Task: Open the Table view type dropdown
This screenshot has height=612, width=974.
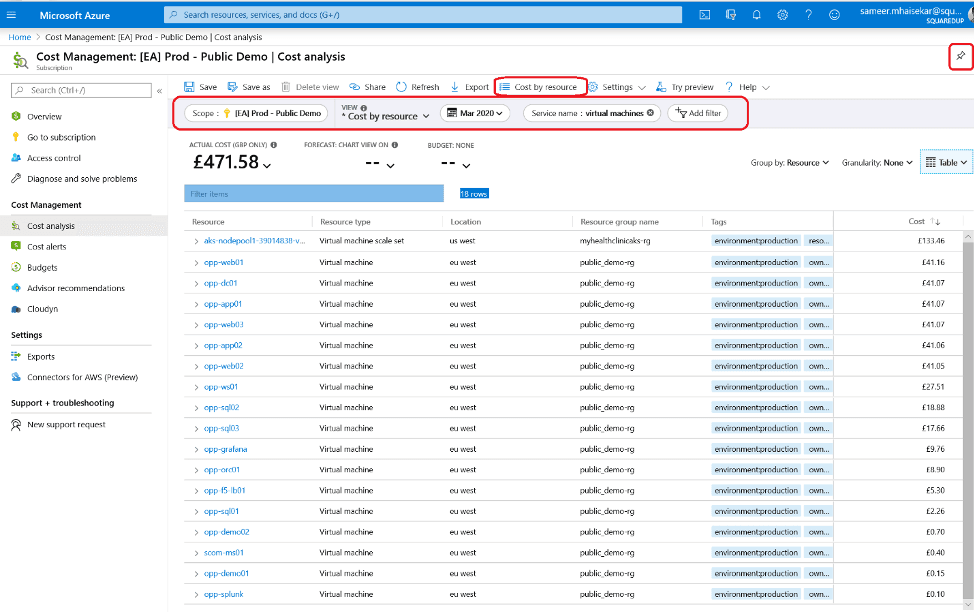Action: (946, 163)
